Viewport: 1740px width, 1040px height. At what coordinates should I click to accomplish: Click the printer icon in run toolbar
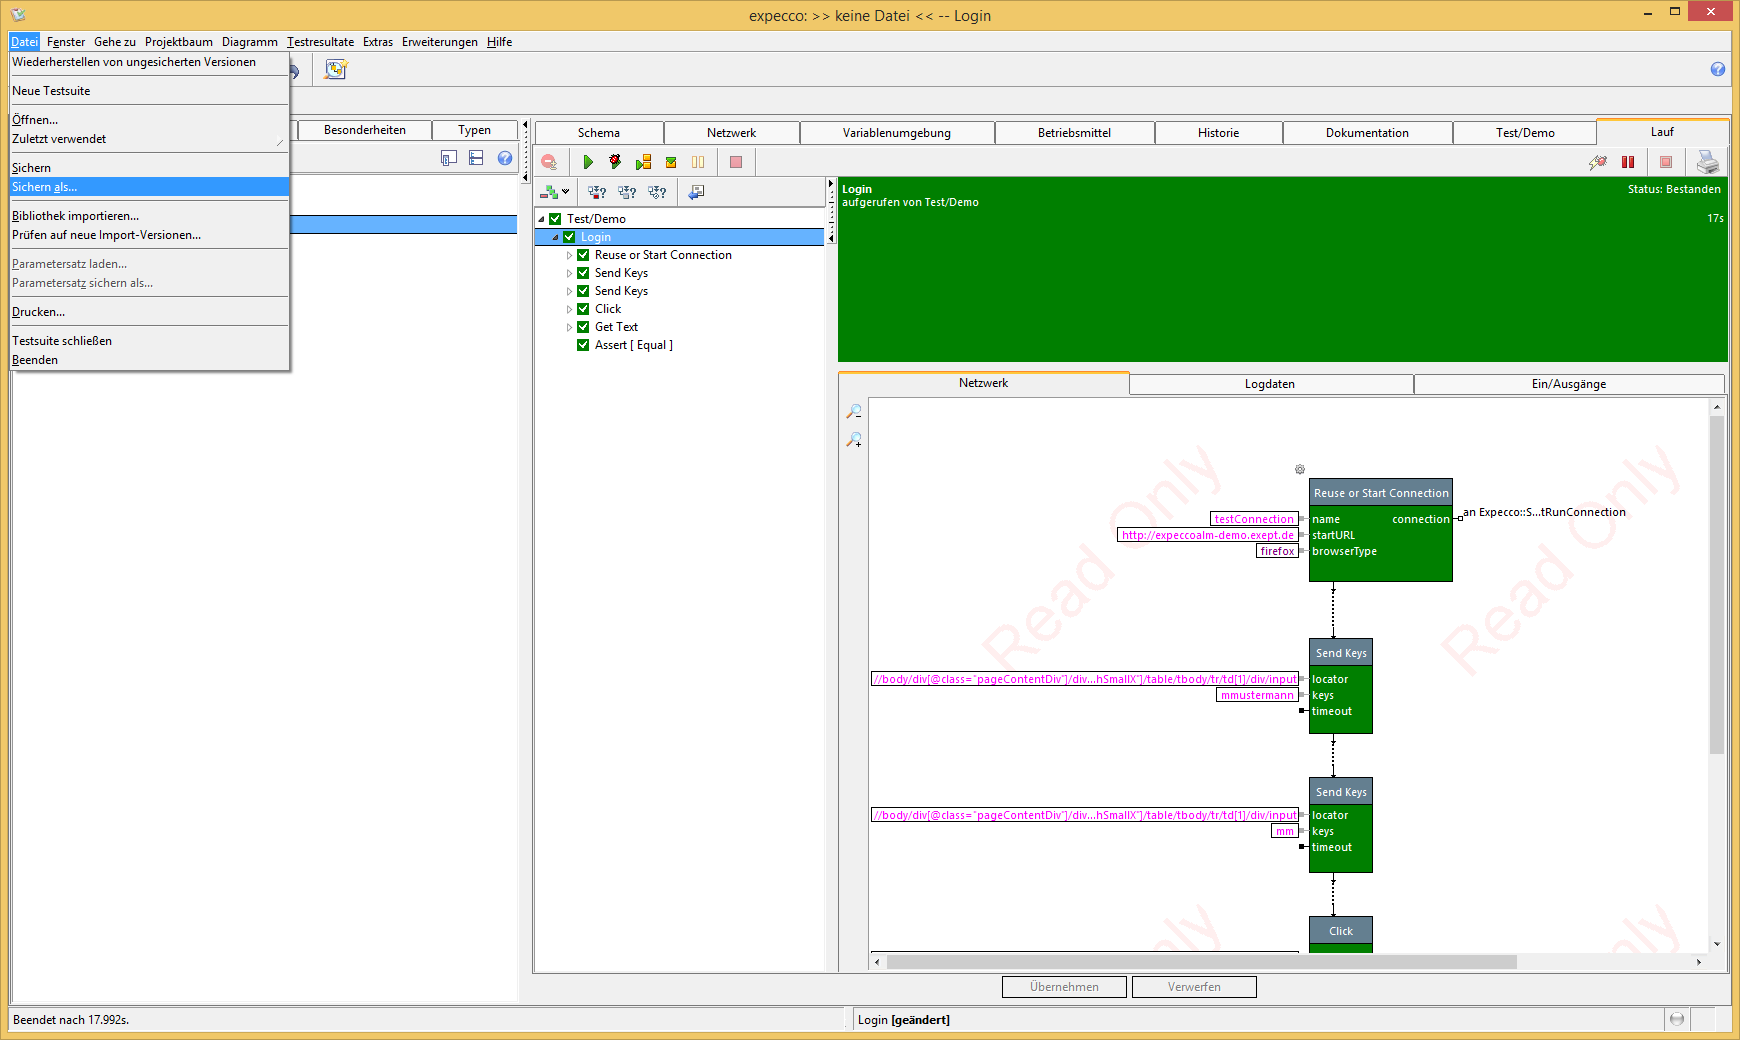click(x=1708, y=162)
